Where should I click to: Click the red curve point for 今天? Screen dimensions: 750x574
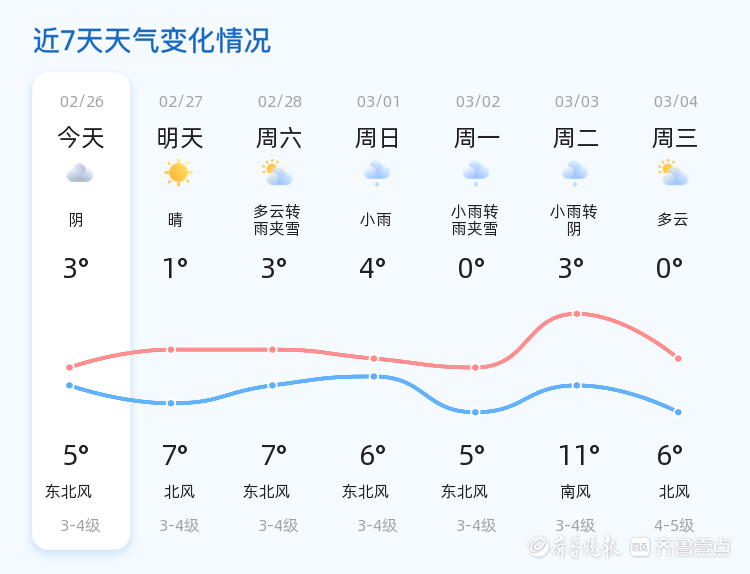[70, 368]
